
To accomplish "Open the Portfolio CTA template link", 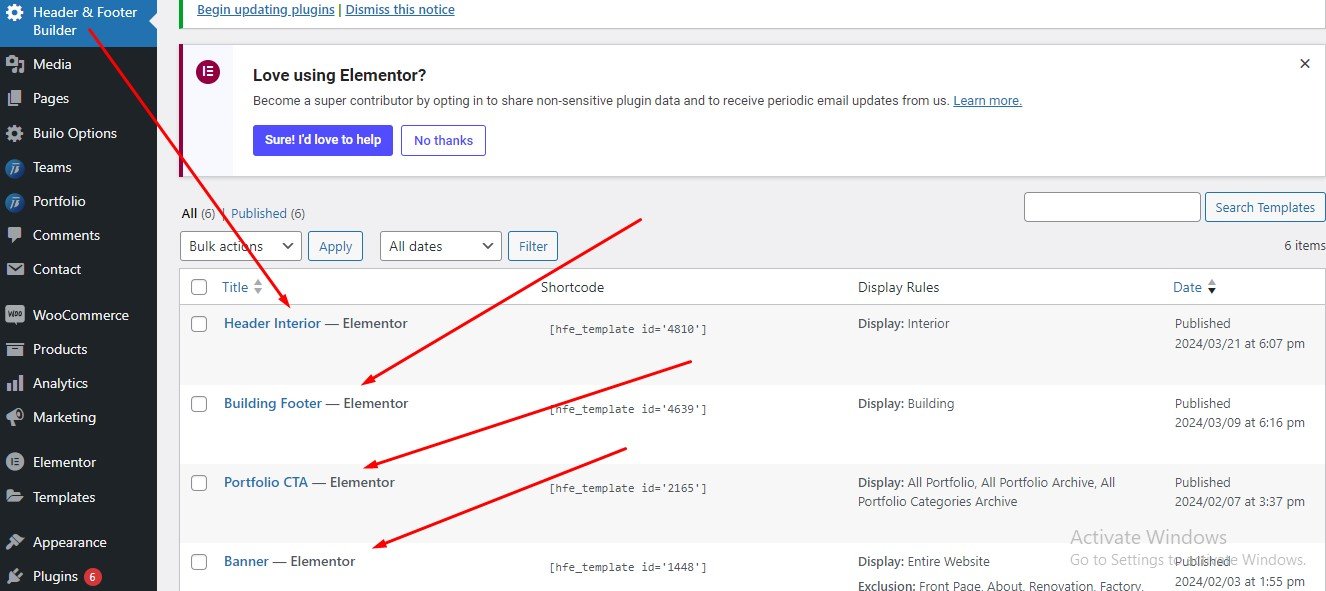I will 266,482.
